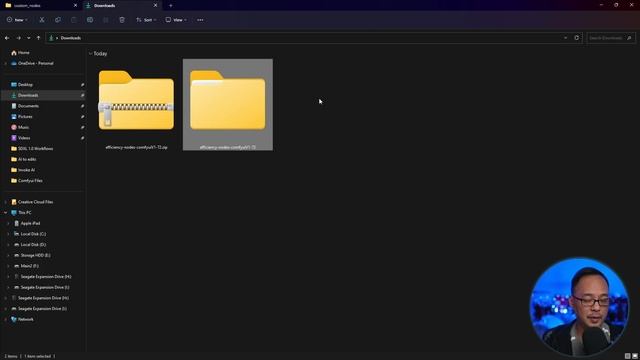
Task: Switch to details view in status bar
Action: [627, 356]
